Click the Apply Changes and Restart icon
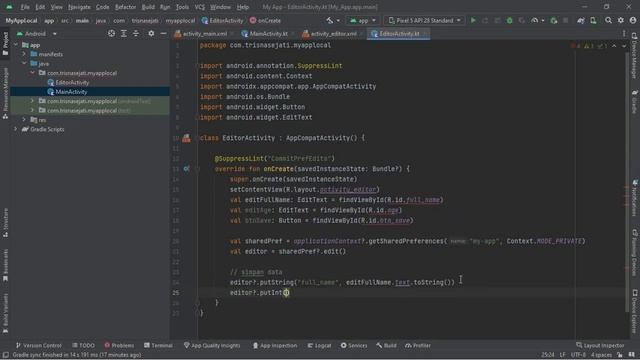Image resolution: width=640 pixels, height=360 pixels. pyautogui.click(x=485, y=20)
